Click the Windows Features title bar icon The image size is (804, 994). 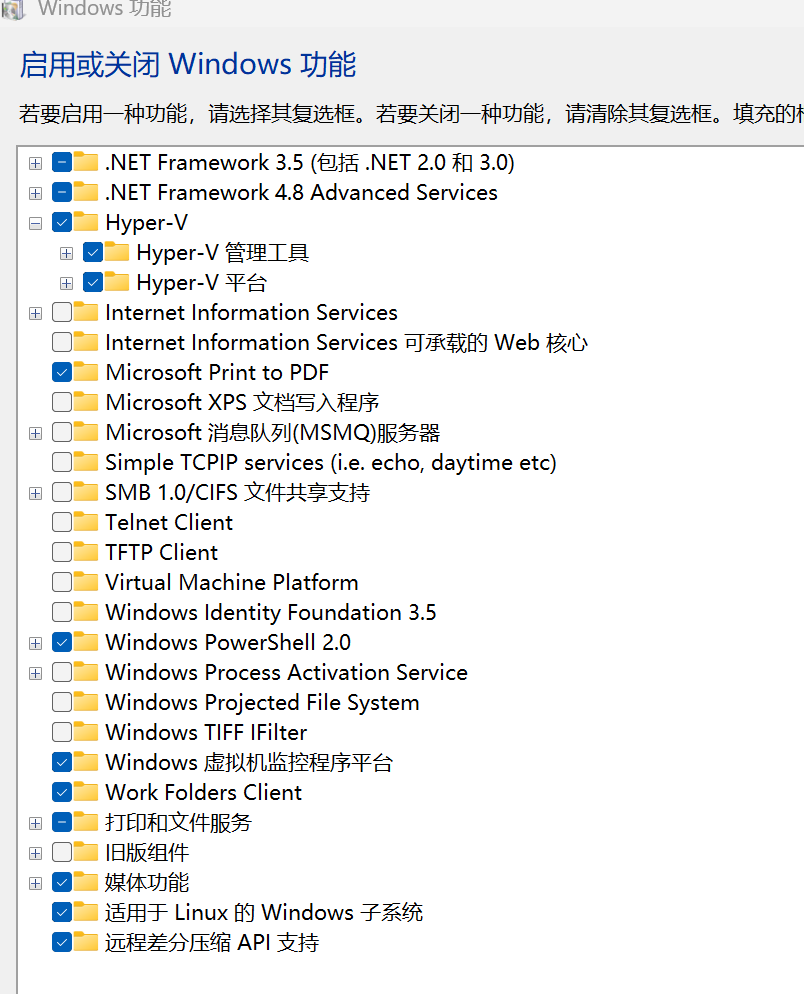12,9
